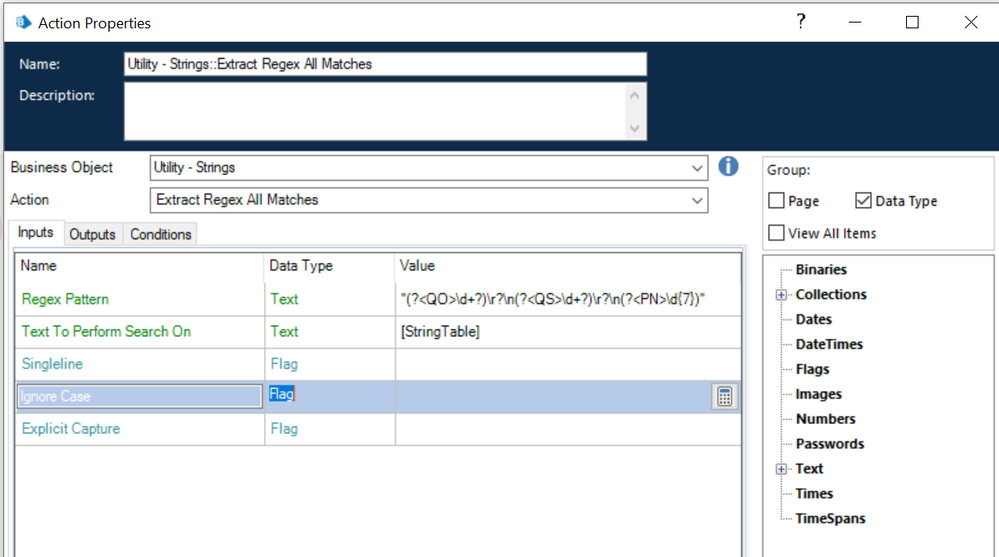Click the Singleline value cell

click(x=568, y=364)
